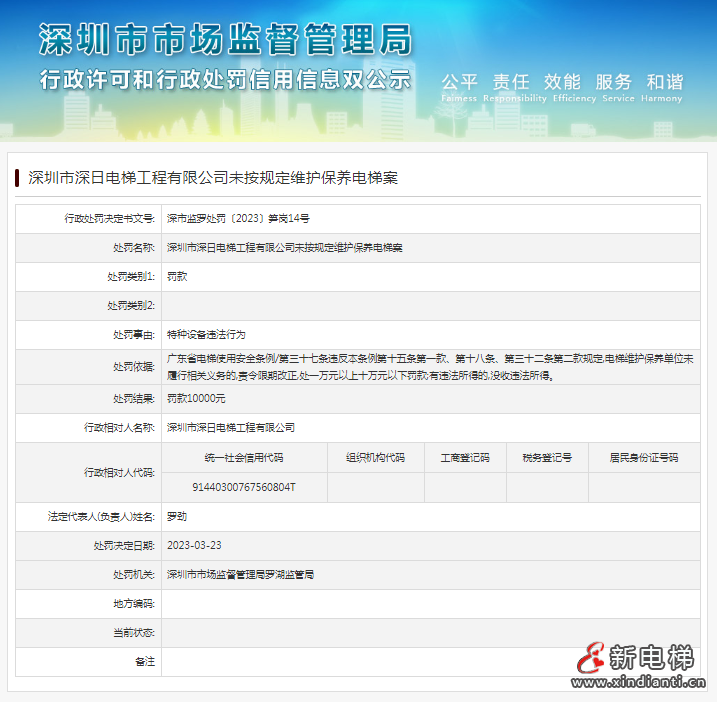717x702 pixels.
Task: Select the representative name 罗劲
Action: click(177, 517)
